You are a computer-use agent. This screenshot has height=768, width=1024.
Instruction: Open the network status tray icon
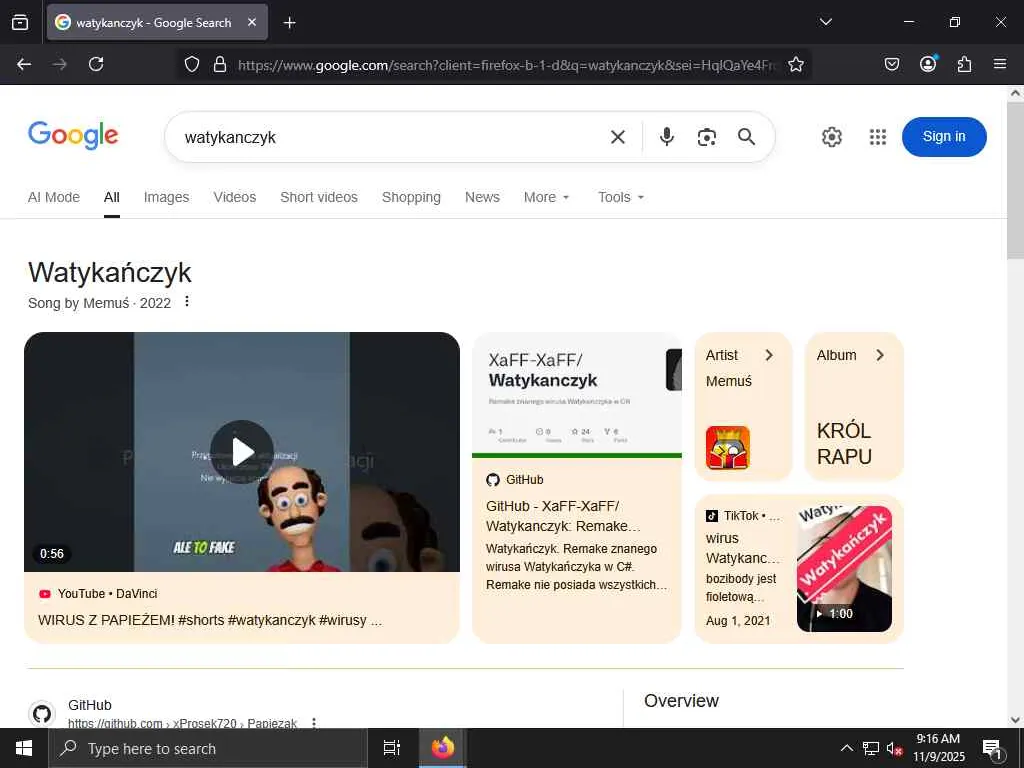pyautogui.click(x=871, y=748)
